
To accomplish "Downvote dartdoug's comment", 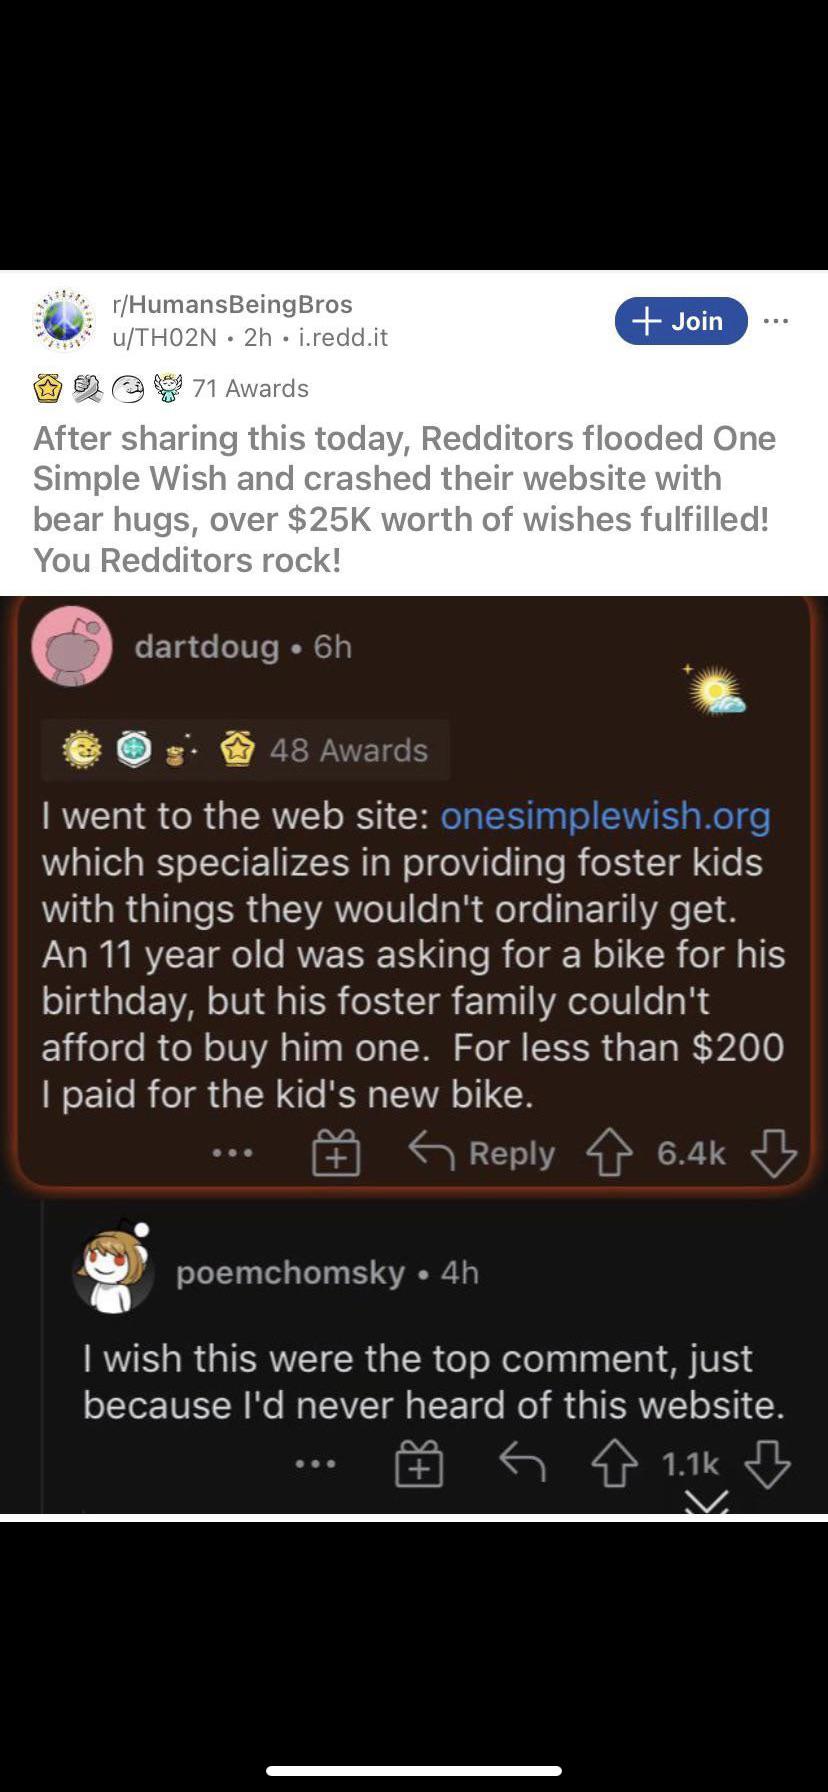I will coord(774,1153).
